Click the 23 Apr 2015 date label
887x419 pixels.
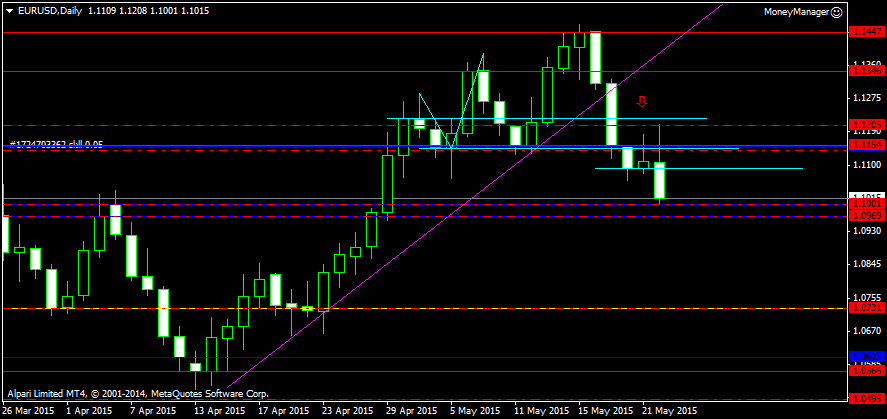(348, 410)
